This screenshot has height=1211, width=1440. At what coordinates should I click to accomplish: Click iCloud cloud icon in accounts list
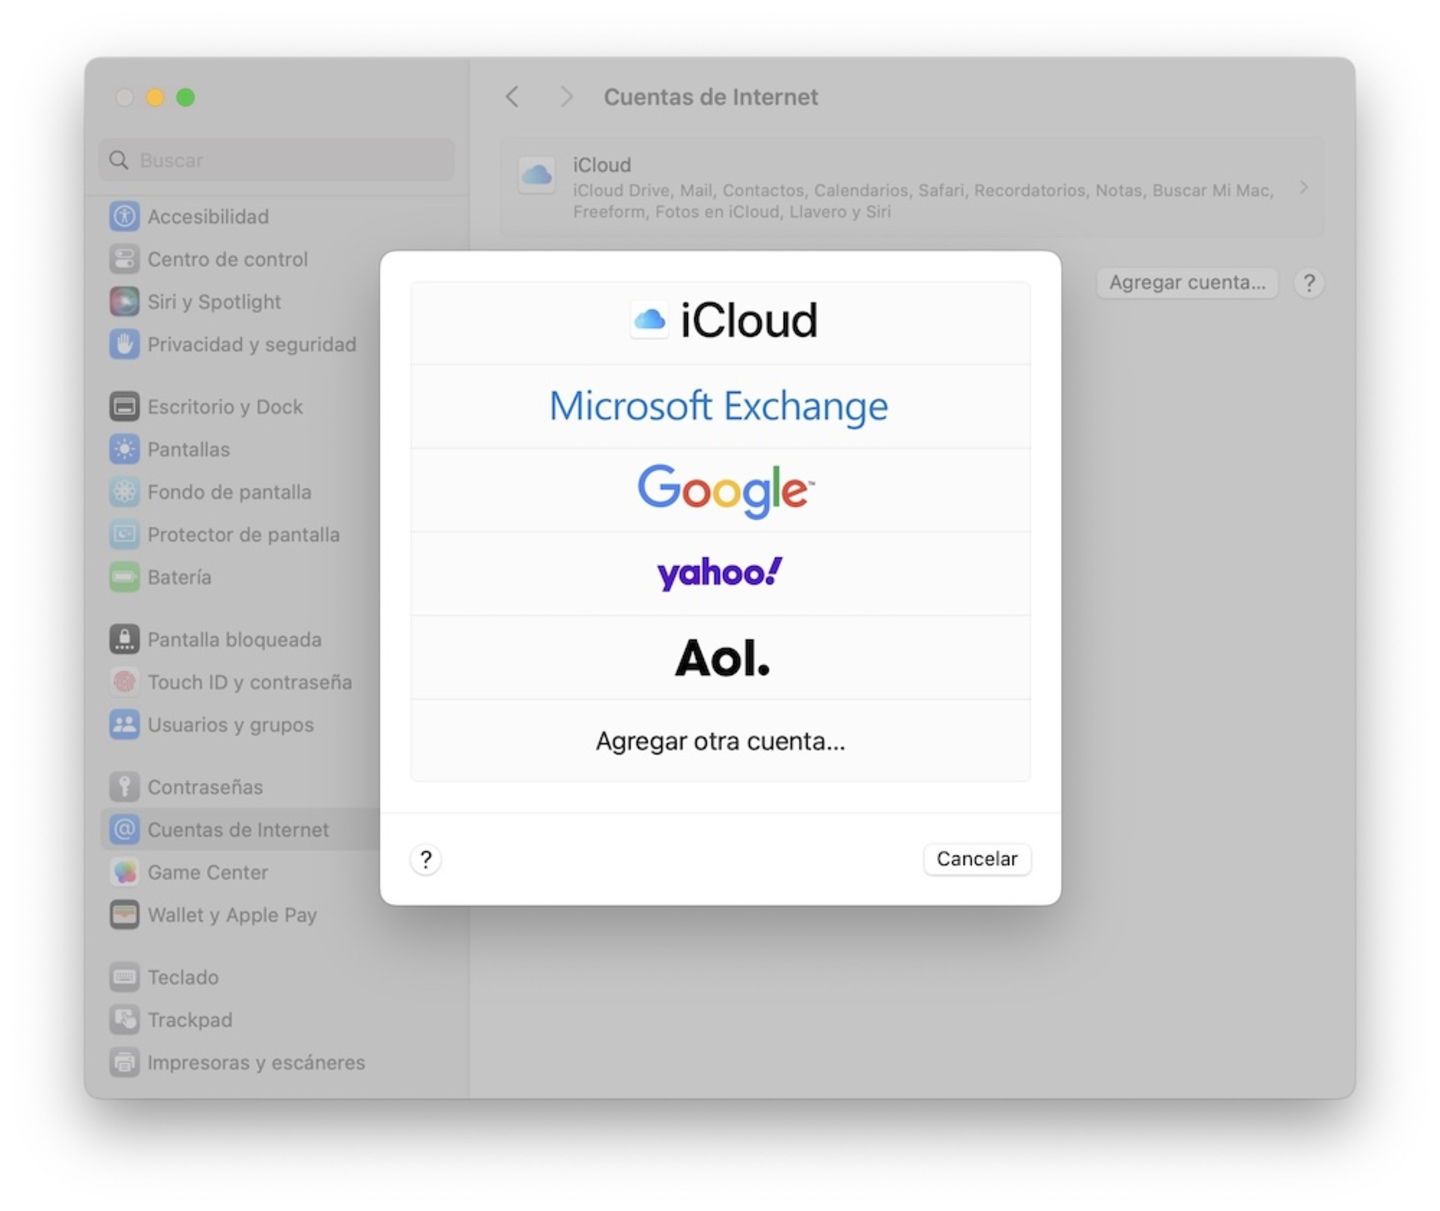pos(537,176)
